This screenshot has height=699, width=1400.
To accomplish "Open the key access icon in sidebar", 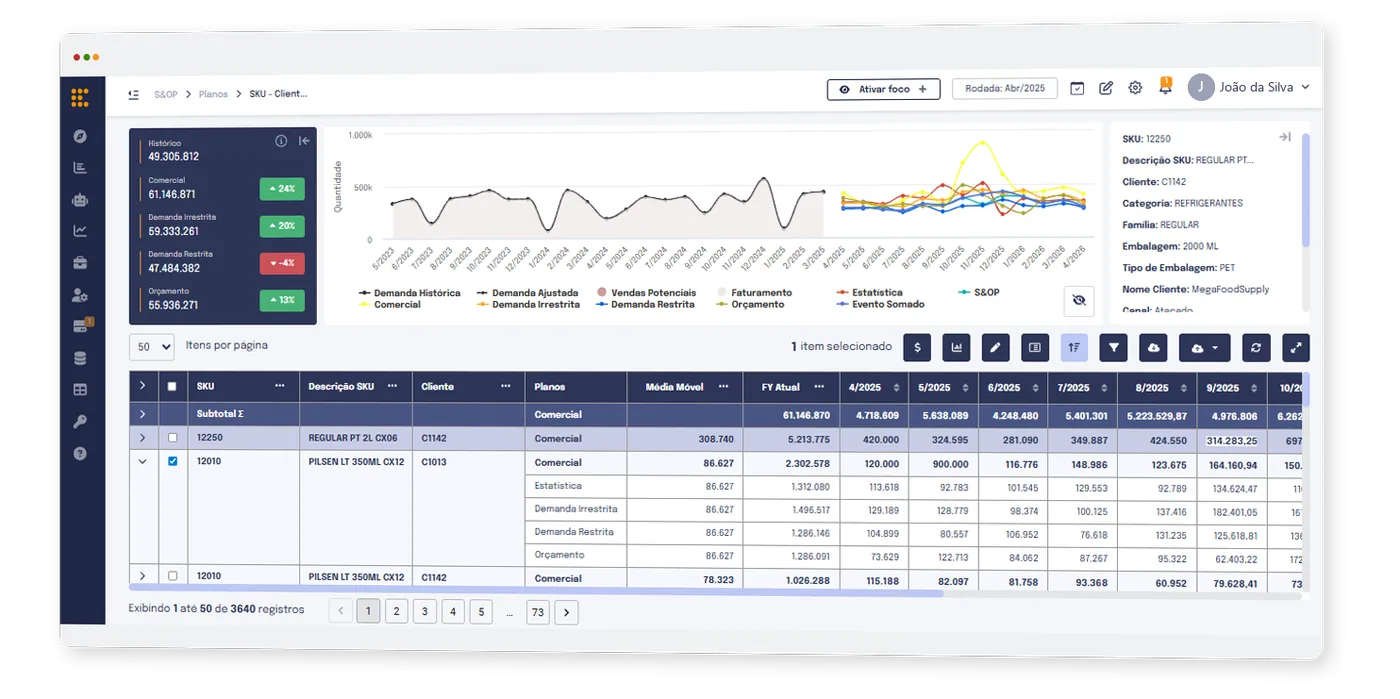I will pyautogui.click(x=80, y=421).
